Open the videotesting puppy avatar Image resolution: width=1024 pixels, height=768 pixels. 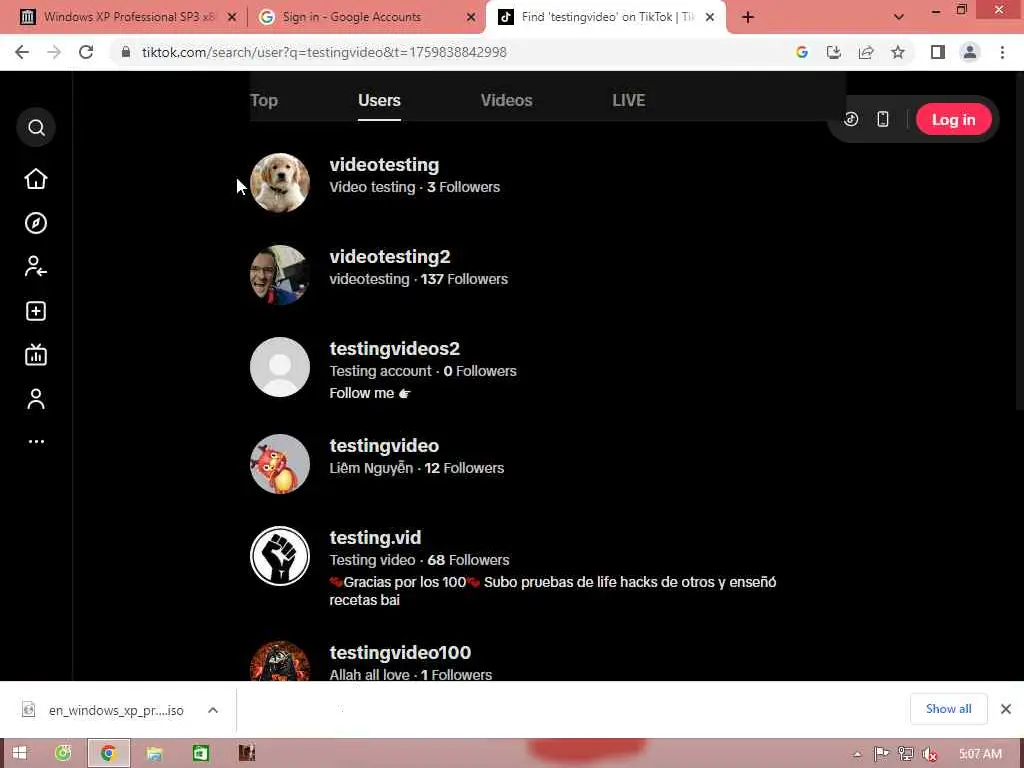(x=280, y=183)
